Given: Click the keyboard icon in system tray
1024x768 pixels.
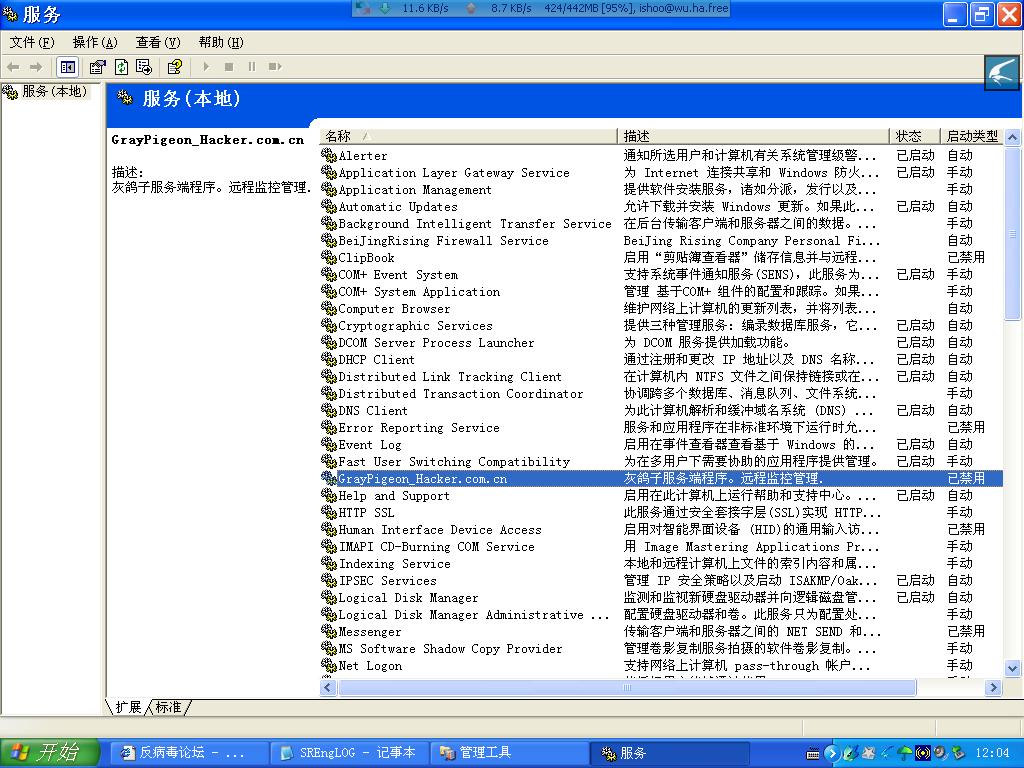Looking at the screenshot, I should 812,754.
